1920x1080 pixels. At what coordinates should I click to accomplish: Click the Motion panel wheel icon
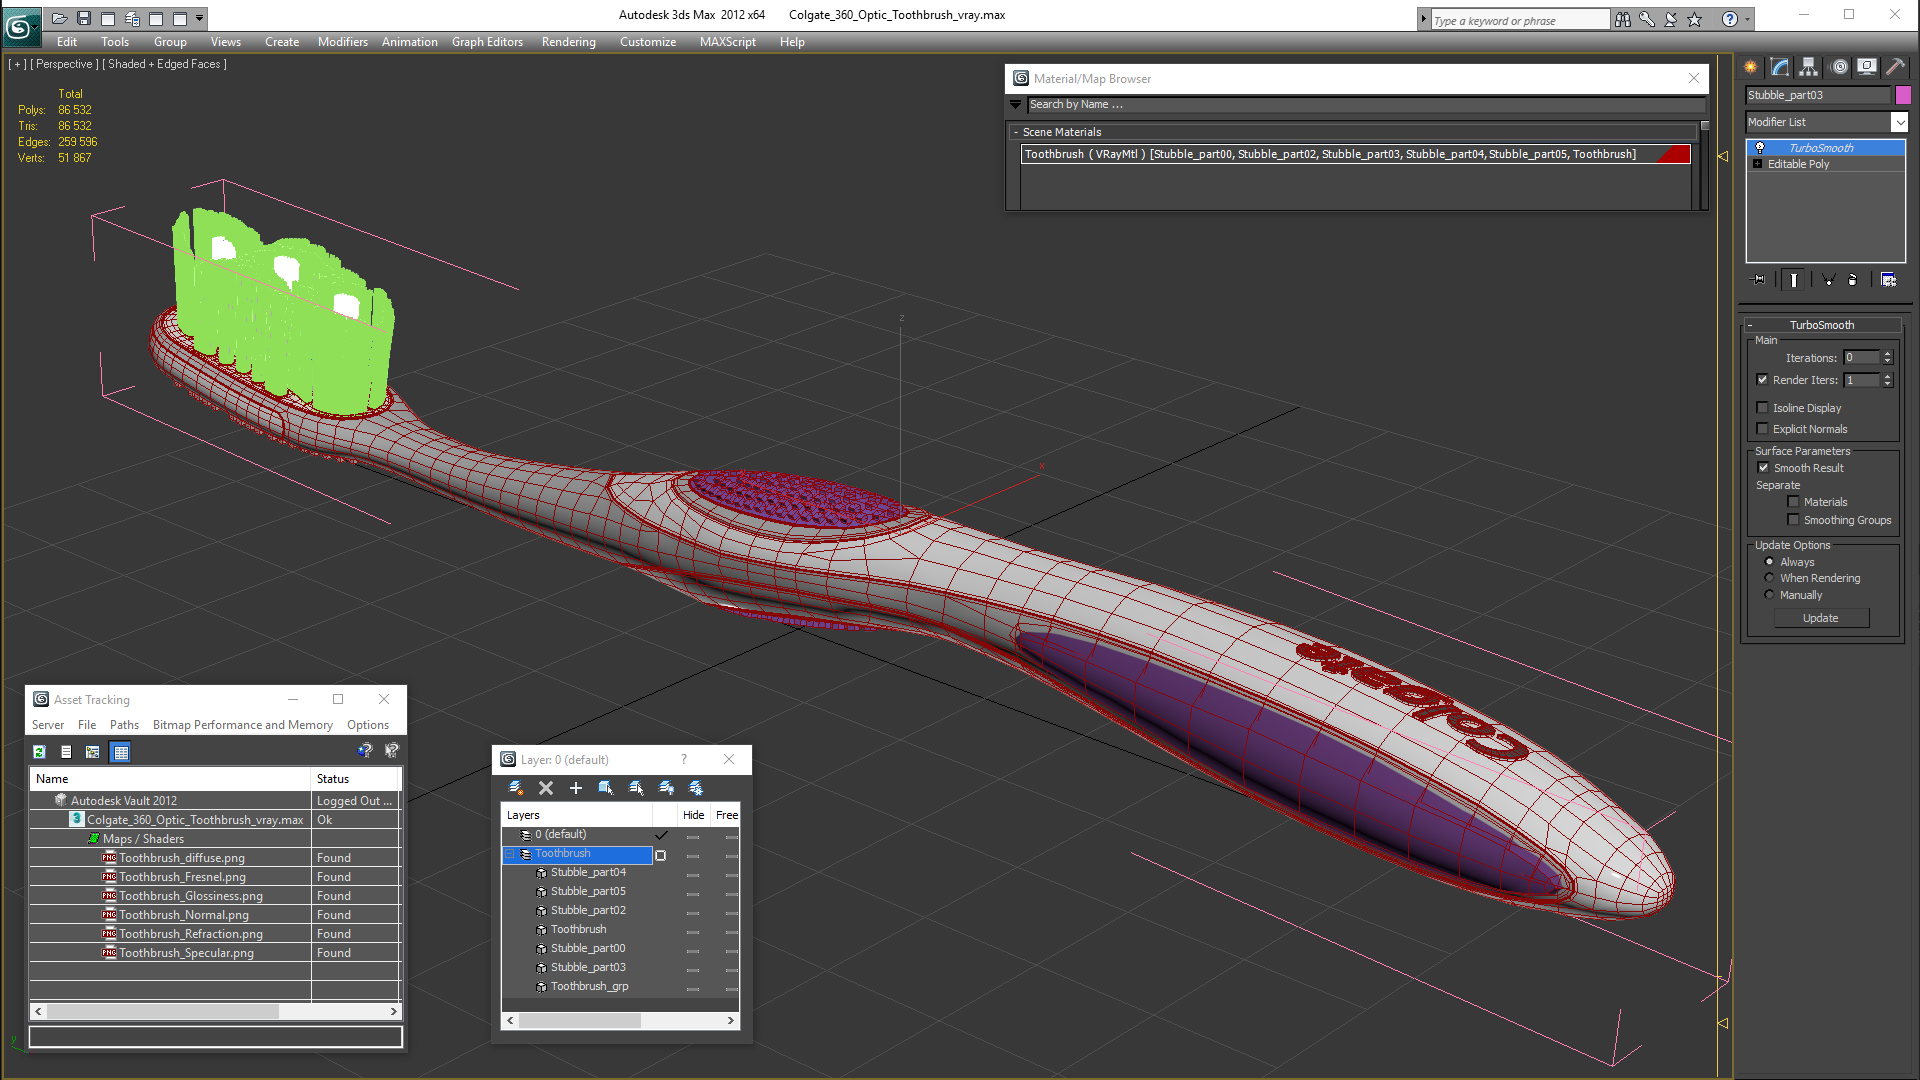1839,67
